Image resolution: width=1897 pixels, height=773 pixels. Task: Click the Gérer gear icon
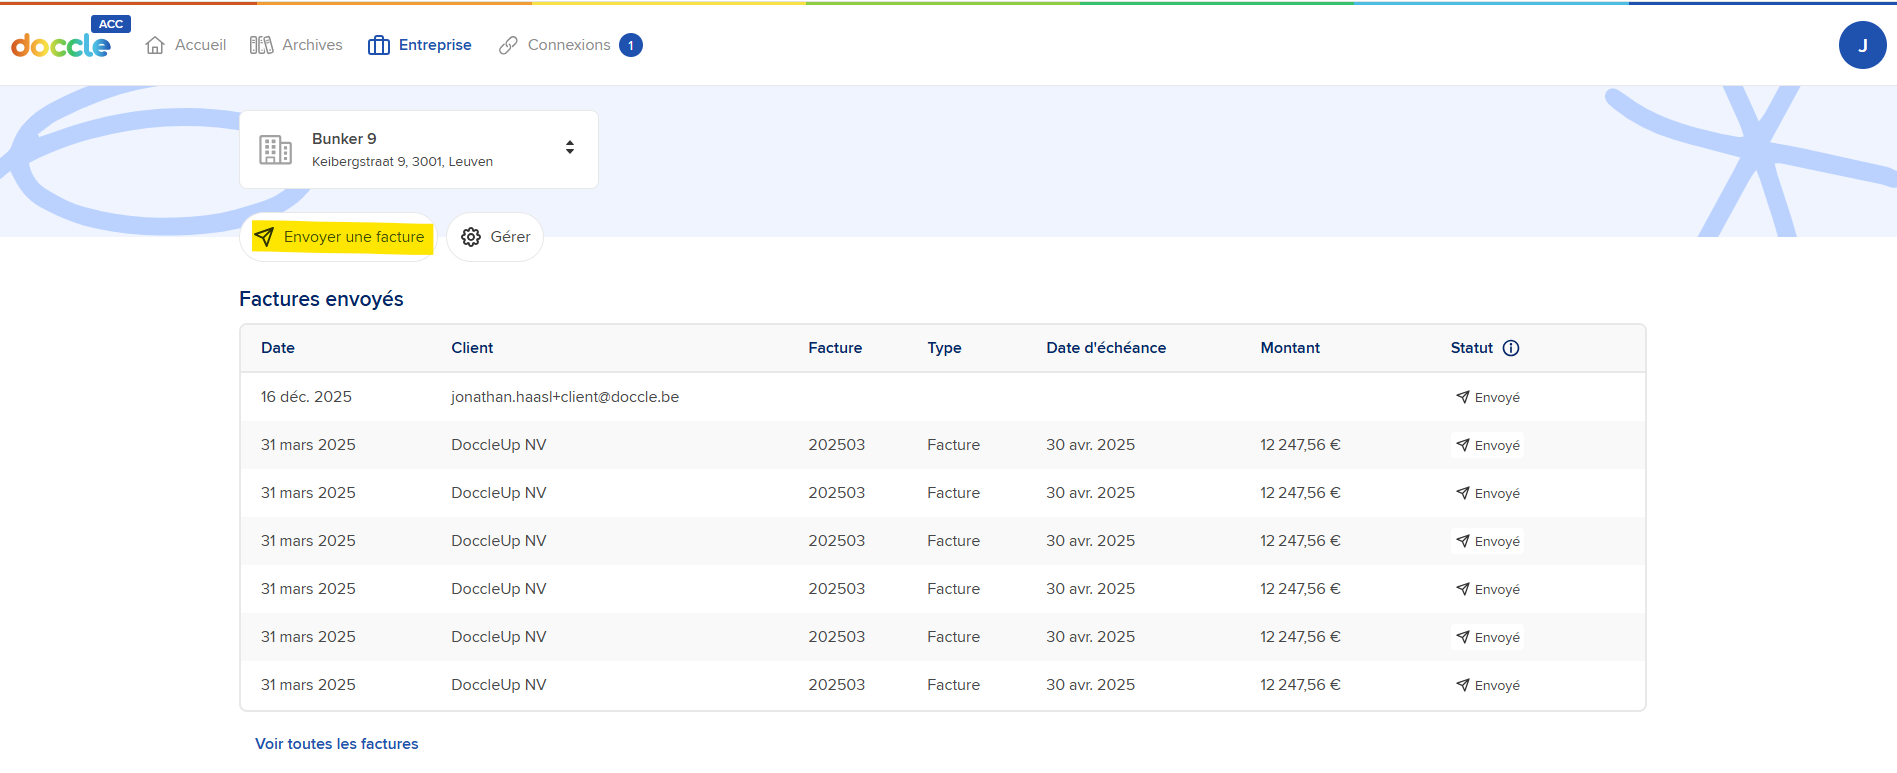point(471,237)
